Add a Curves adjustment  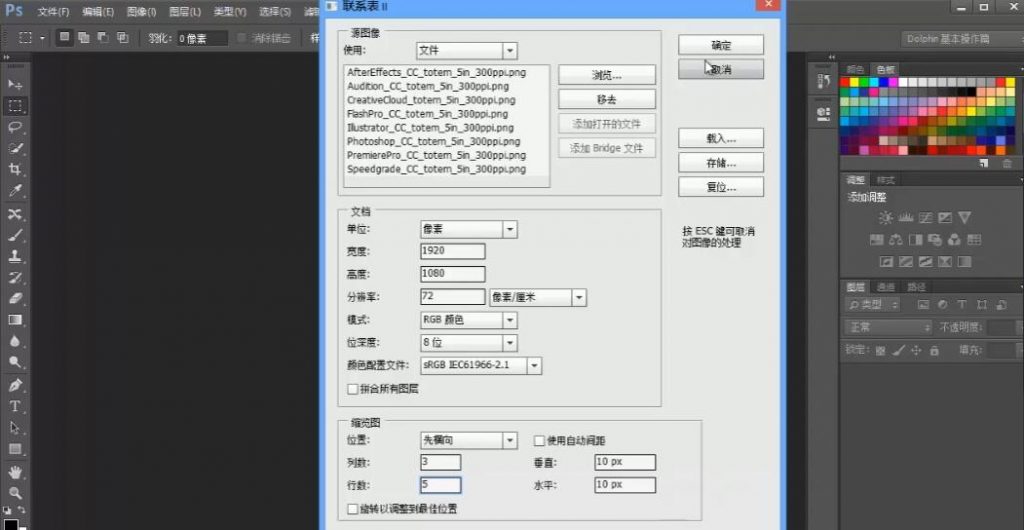925,218
